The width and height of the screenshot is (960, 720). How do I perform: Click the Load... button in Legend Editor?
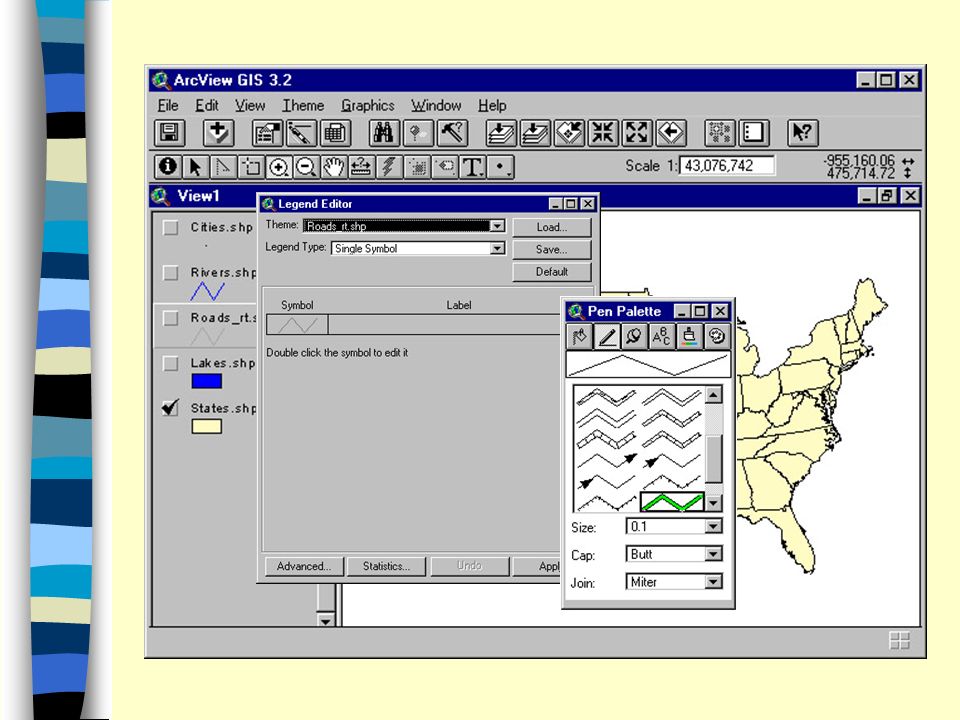point(552,227)
